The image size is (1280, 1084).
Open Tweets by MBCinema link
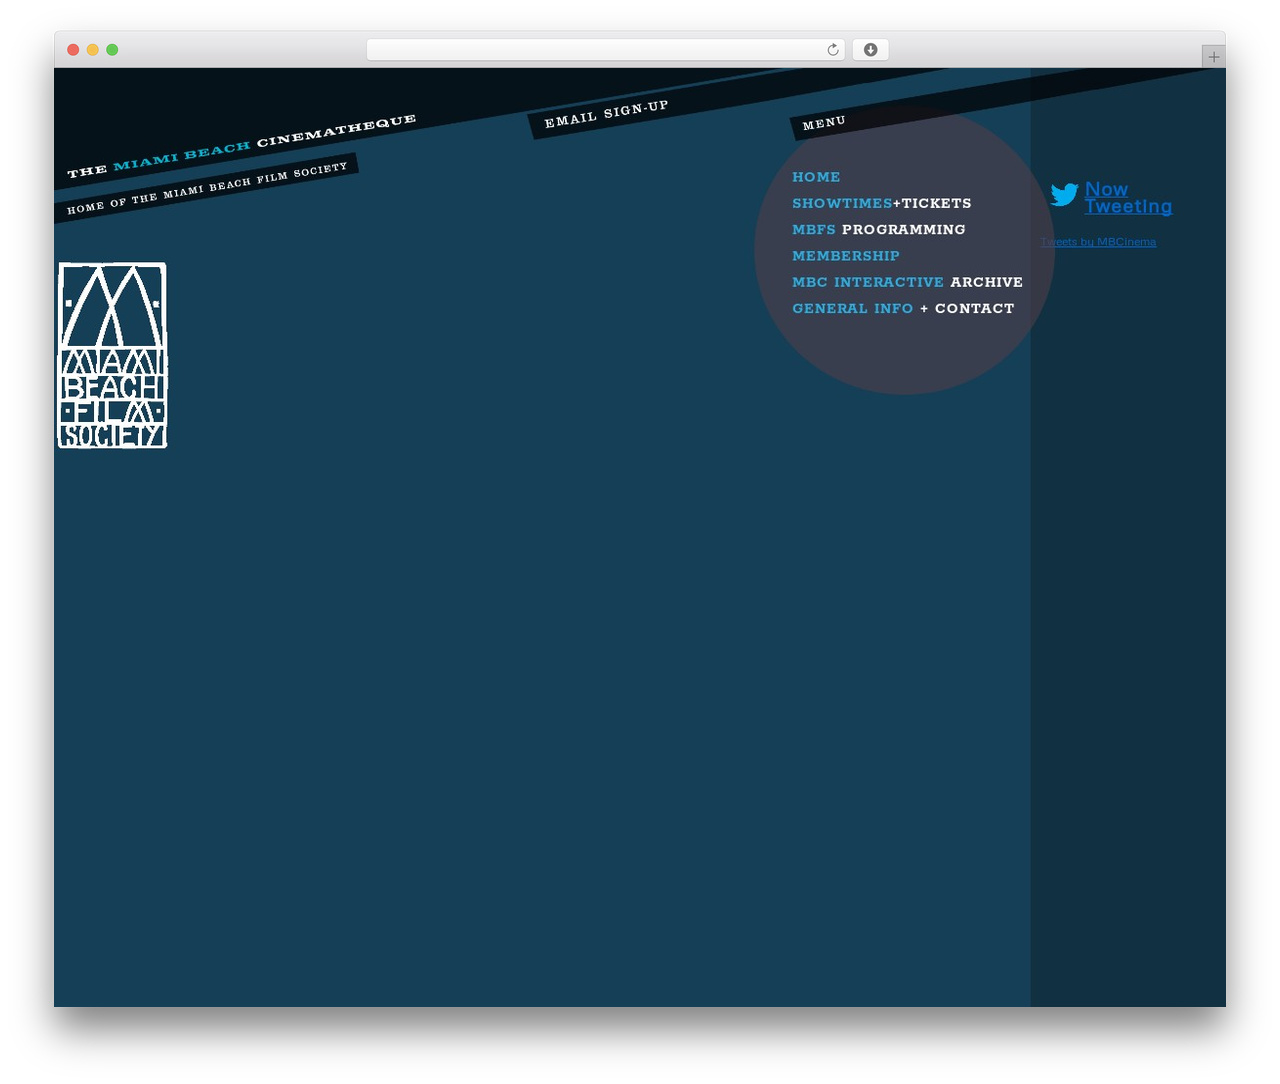pyautogui.click(x=1098, y=242)
